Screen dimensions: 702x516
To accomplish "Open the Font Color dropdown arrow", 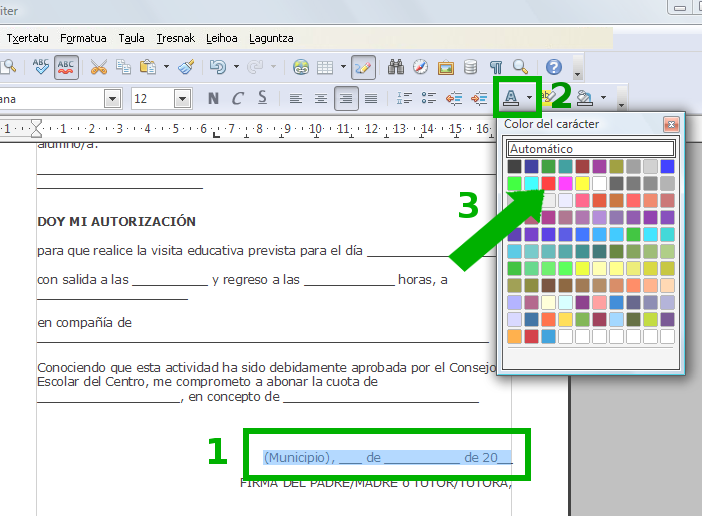I will [x=530, y=97].
